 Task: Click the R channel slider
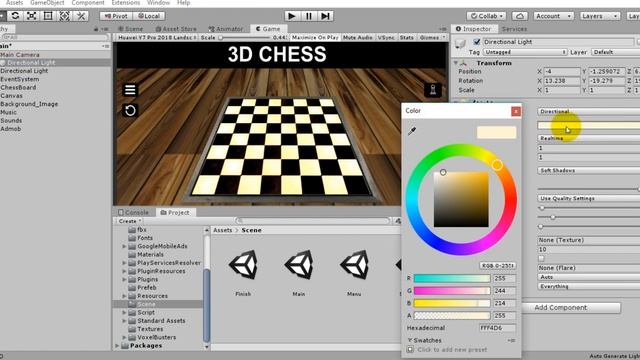coord(452,278)
